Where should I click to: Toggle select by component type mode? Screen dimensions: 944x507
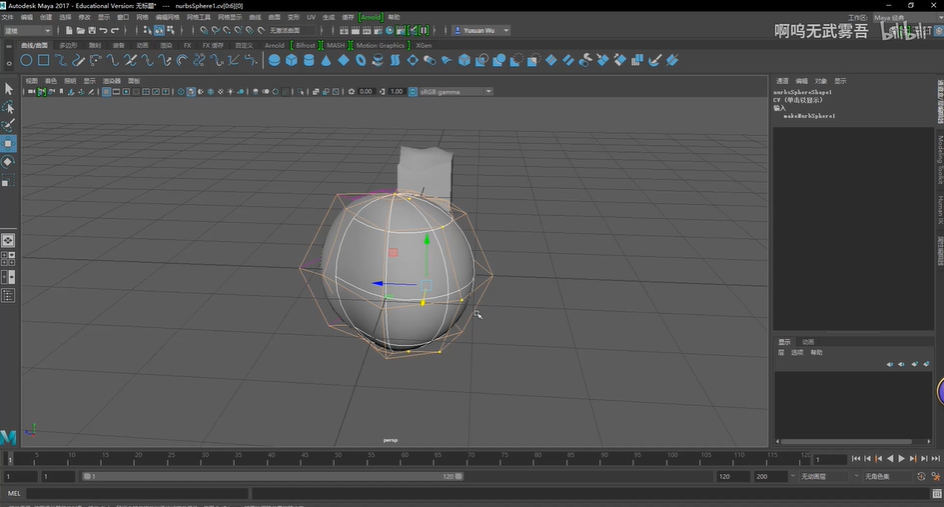coord(171,30)
